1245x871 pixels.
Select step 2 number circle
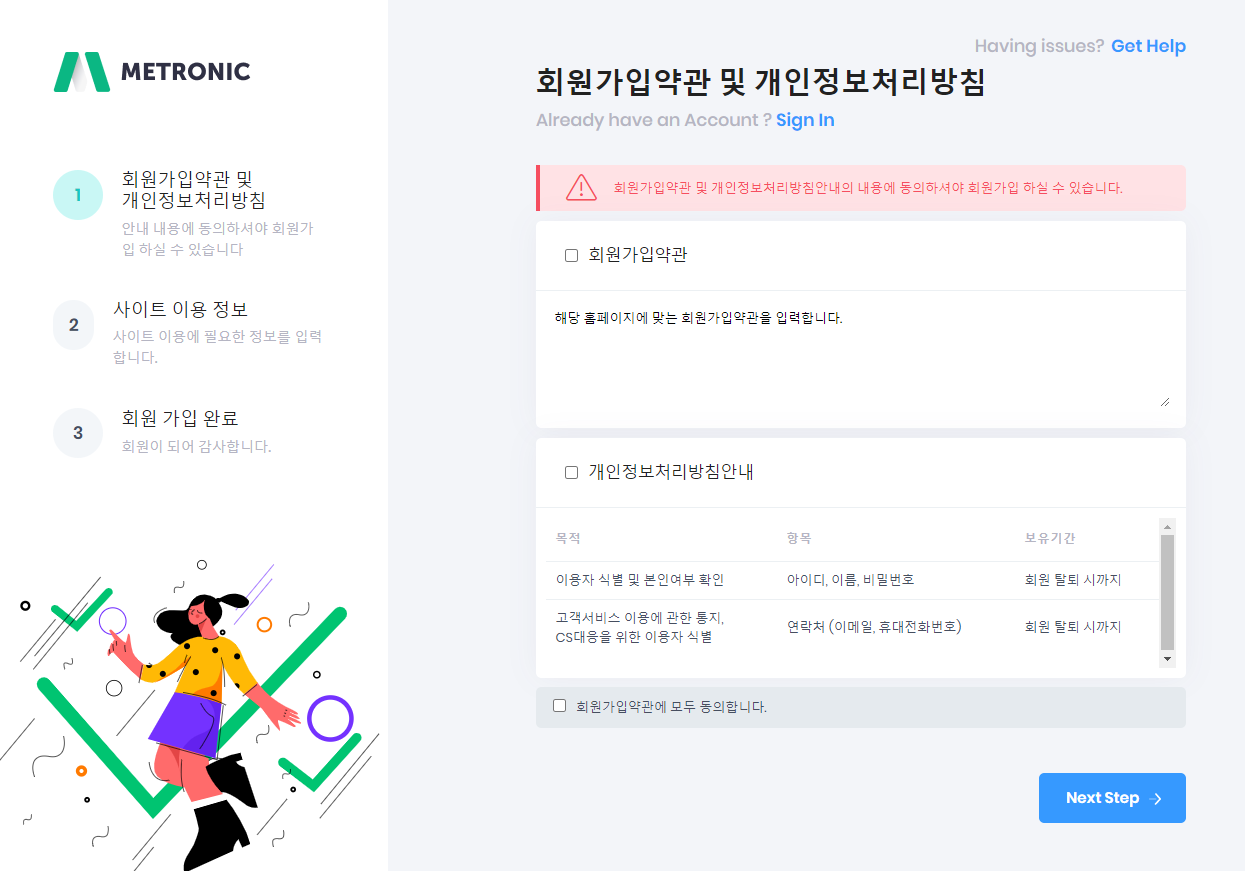coord(74,325)
